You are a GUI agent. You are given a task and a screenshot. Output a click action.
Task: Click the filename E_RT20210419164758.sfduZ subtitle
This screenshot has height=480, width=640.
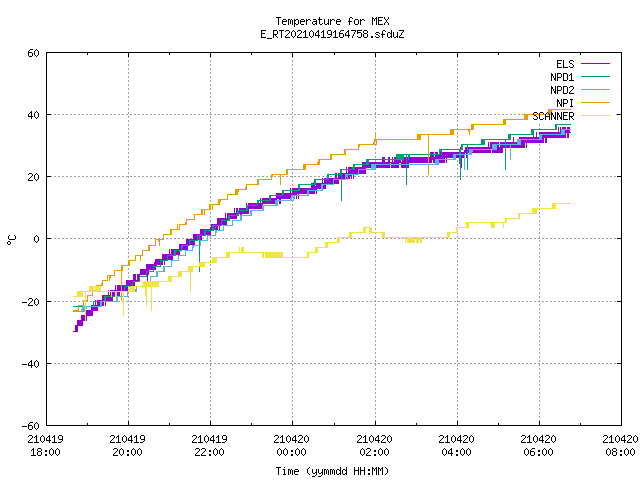(x=332, y=34)
